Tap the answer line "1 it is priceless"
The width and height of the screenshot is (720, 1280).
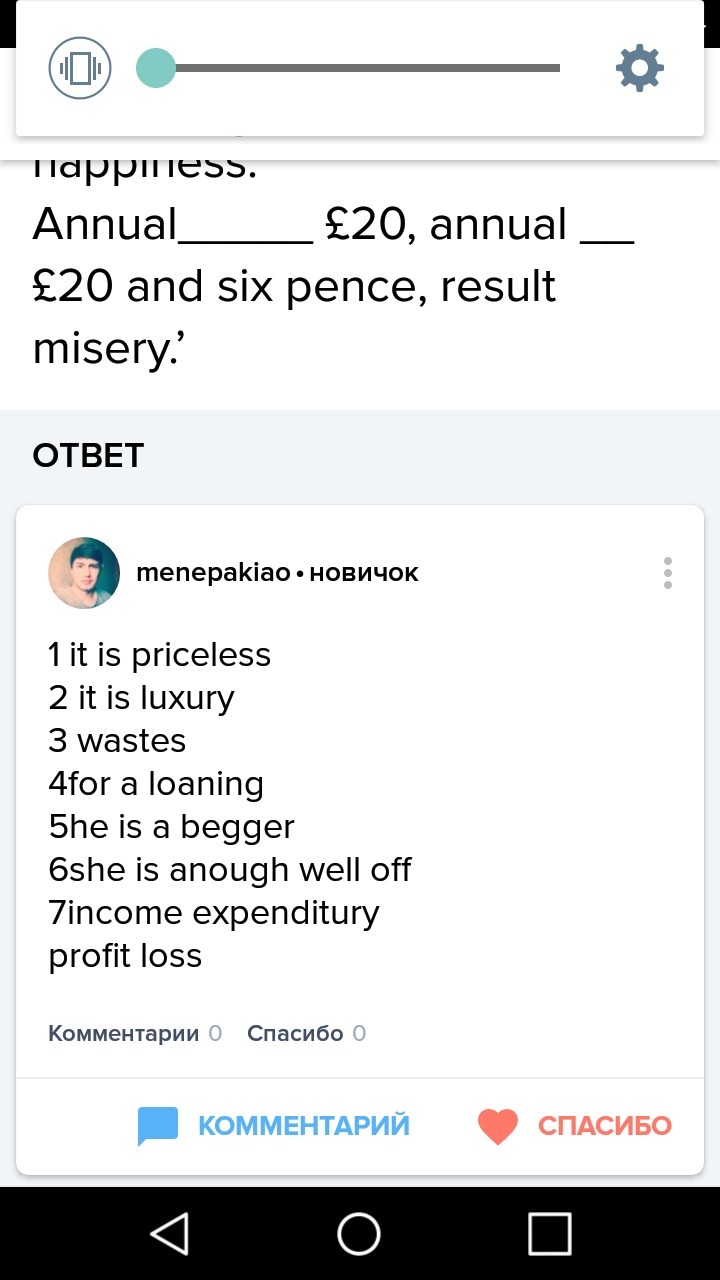[x=160, y=655]
